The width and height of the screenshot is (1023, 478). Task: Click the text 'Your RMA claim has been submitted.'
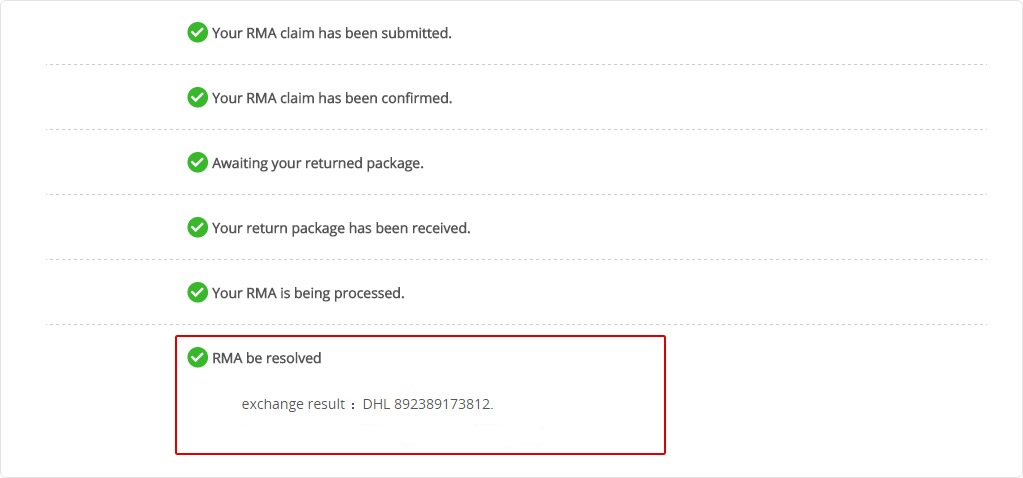pyautogui.click(x=331, y=33)
